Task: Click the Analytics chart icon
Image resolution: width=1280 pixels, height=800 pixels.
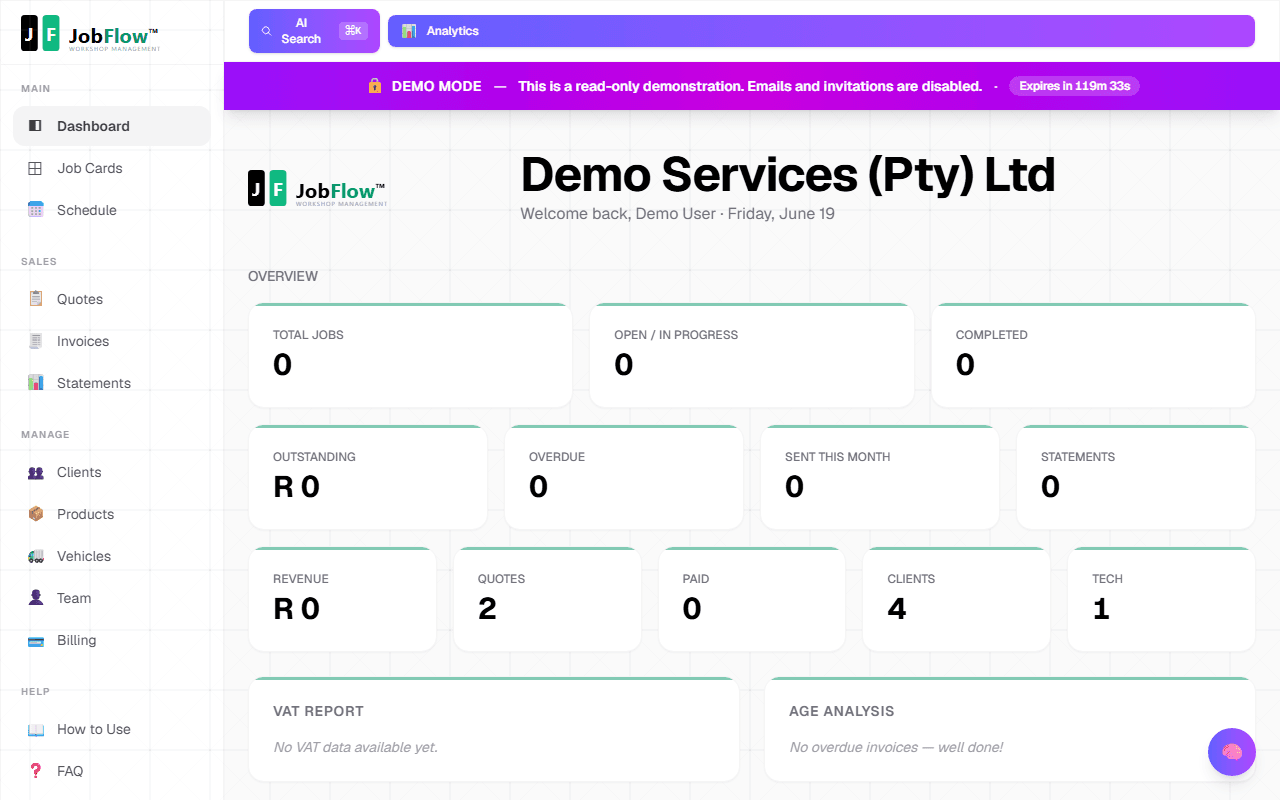Action: [409, 31]
